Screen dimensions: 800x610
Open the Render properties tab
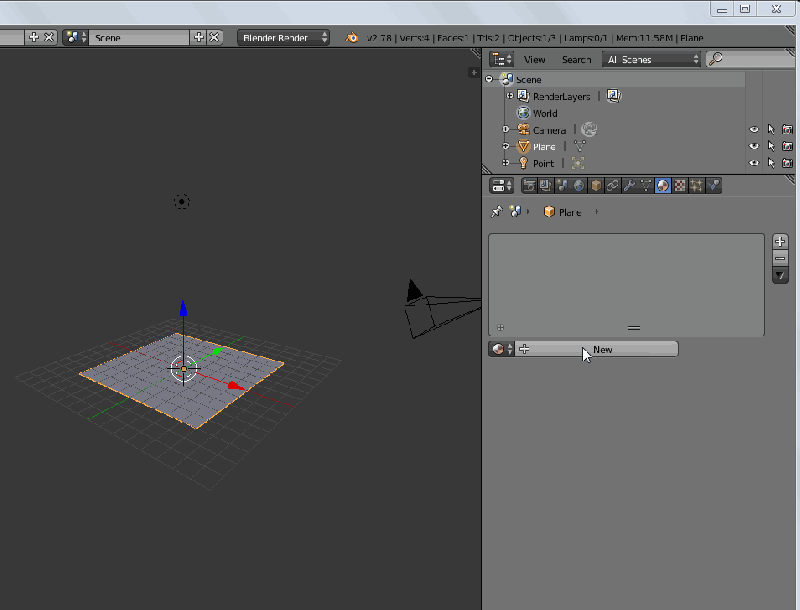pos(528,185)
